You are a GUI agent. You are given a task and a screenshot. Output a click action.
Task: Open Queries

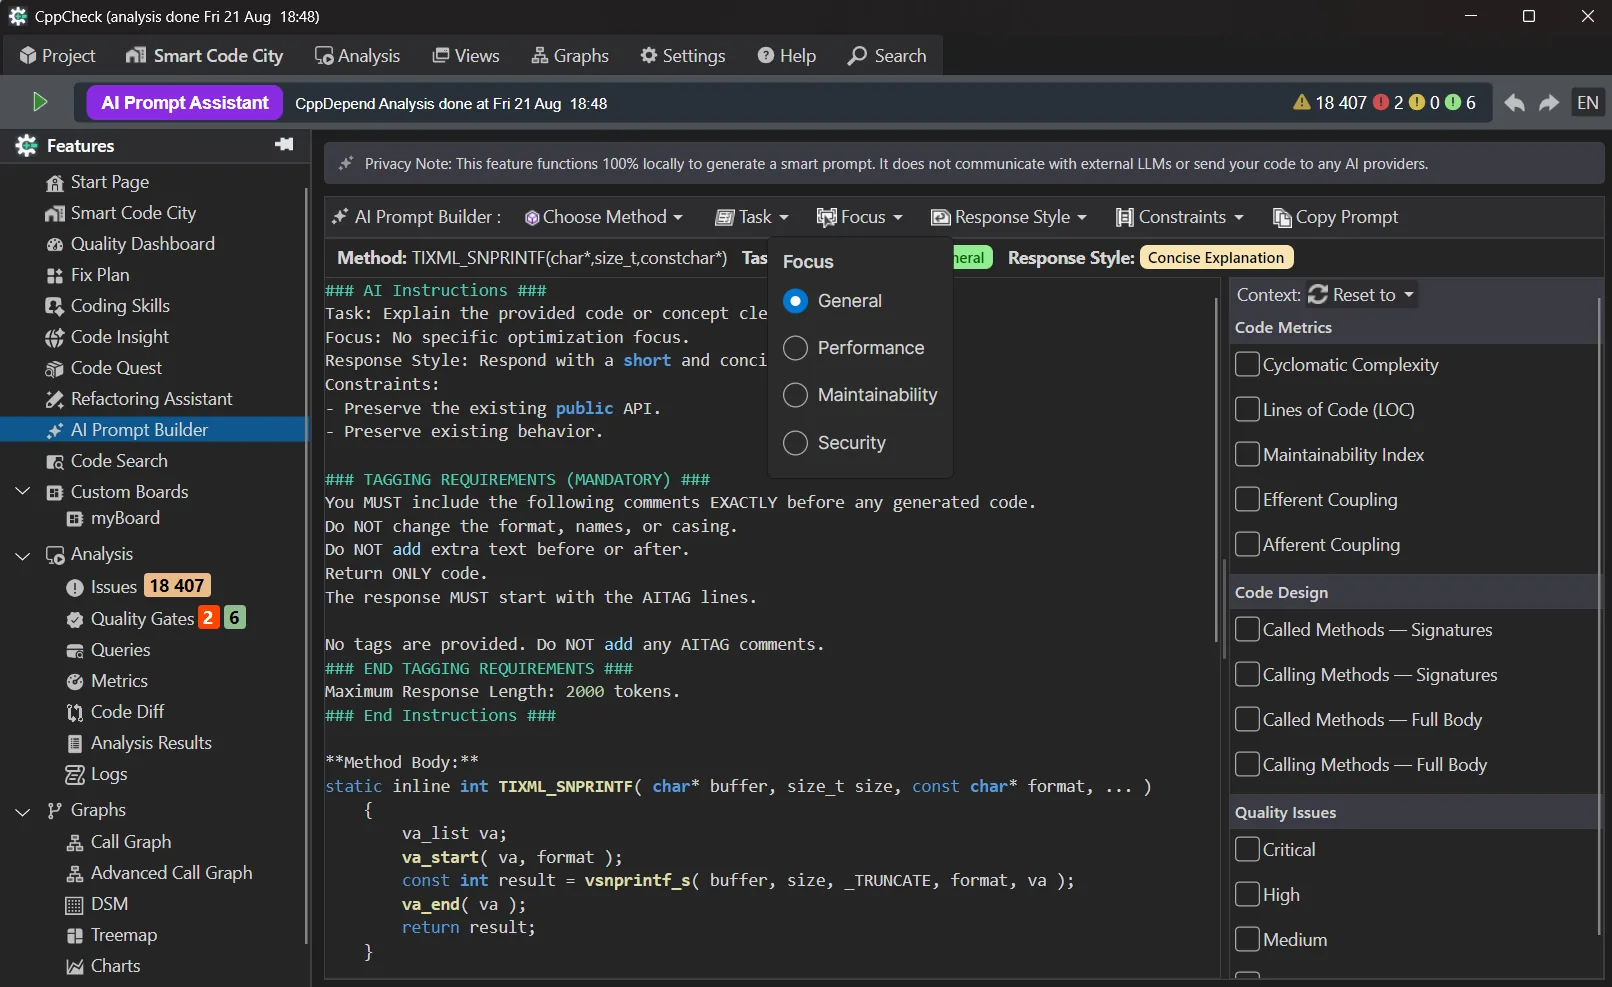[108, 650]
